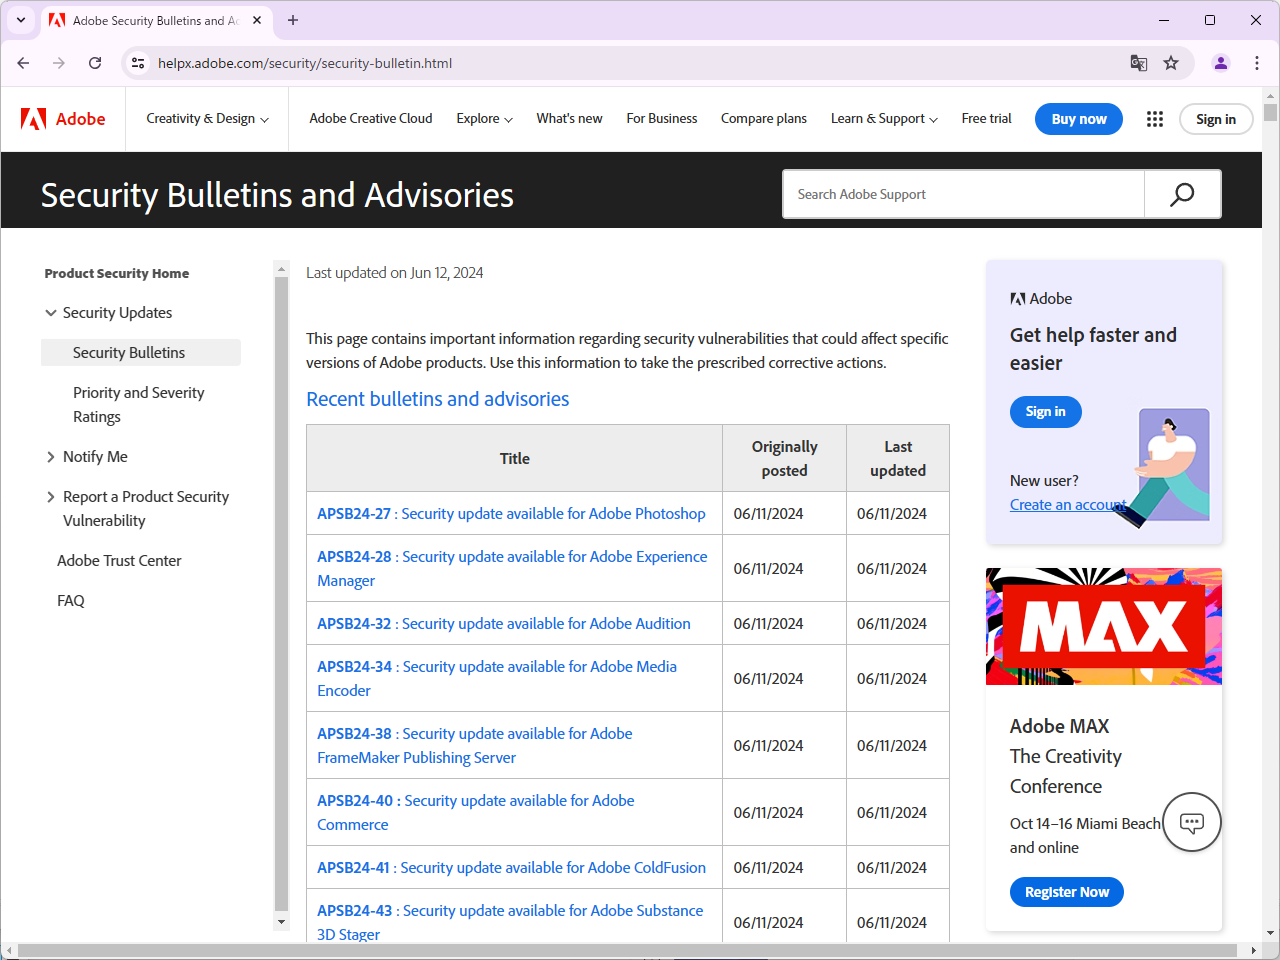Close the Adobe Security Bulletins tab
Image resolution: width=1280 pixels, height=960 pixels.
click(x=257, y=20)
